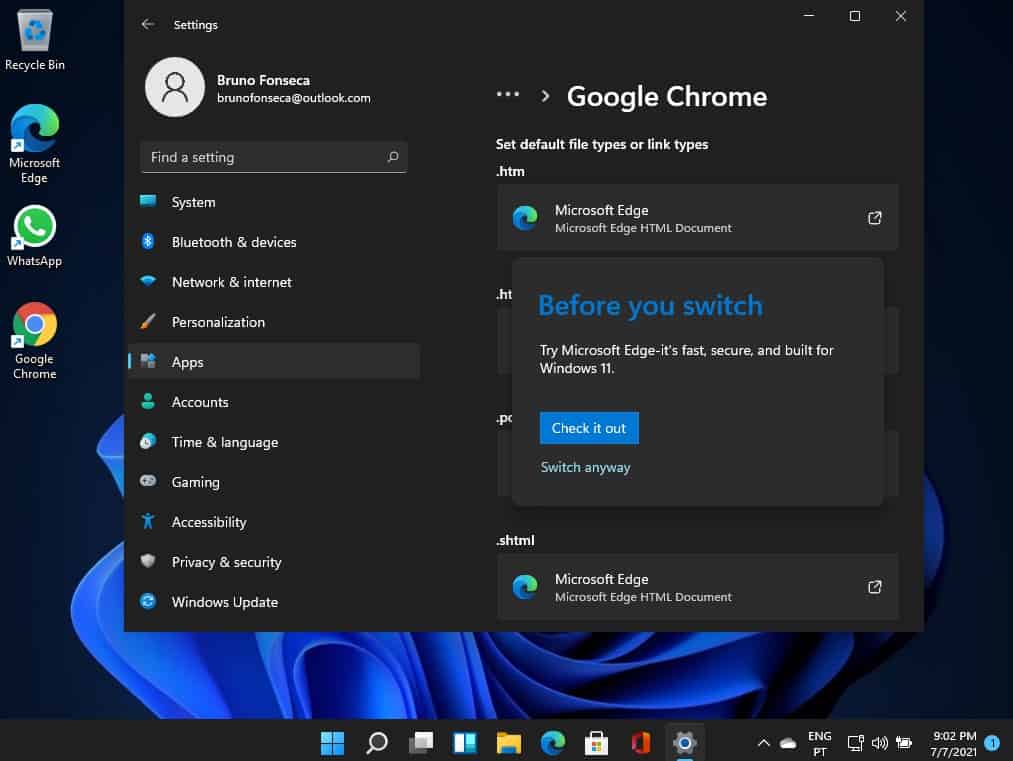Open Bluetooth & devices settings
This screenshot has height=761, width=1013.
coord(274,242)
